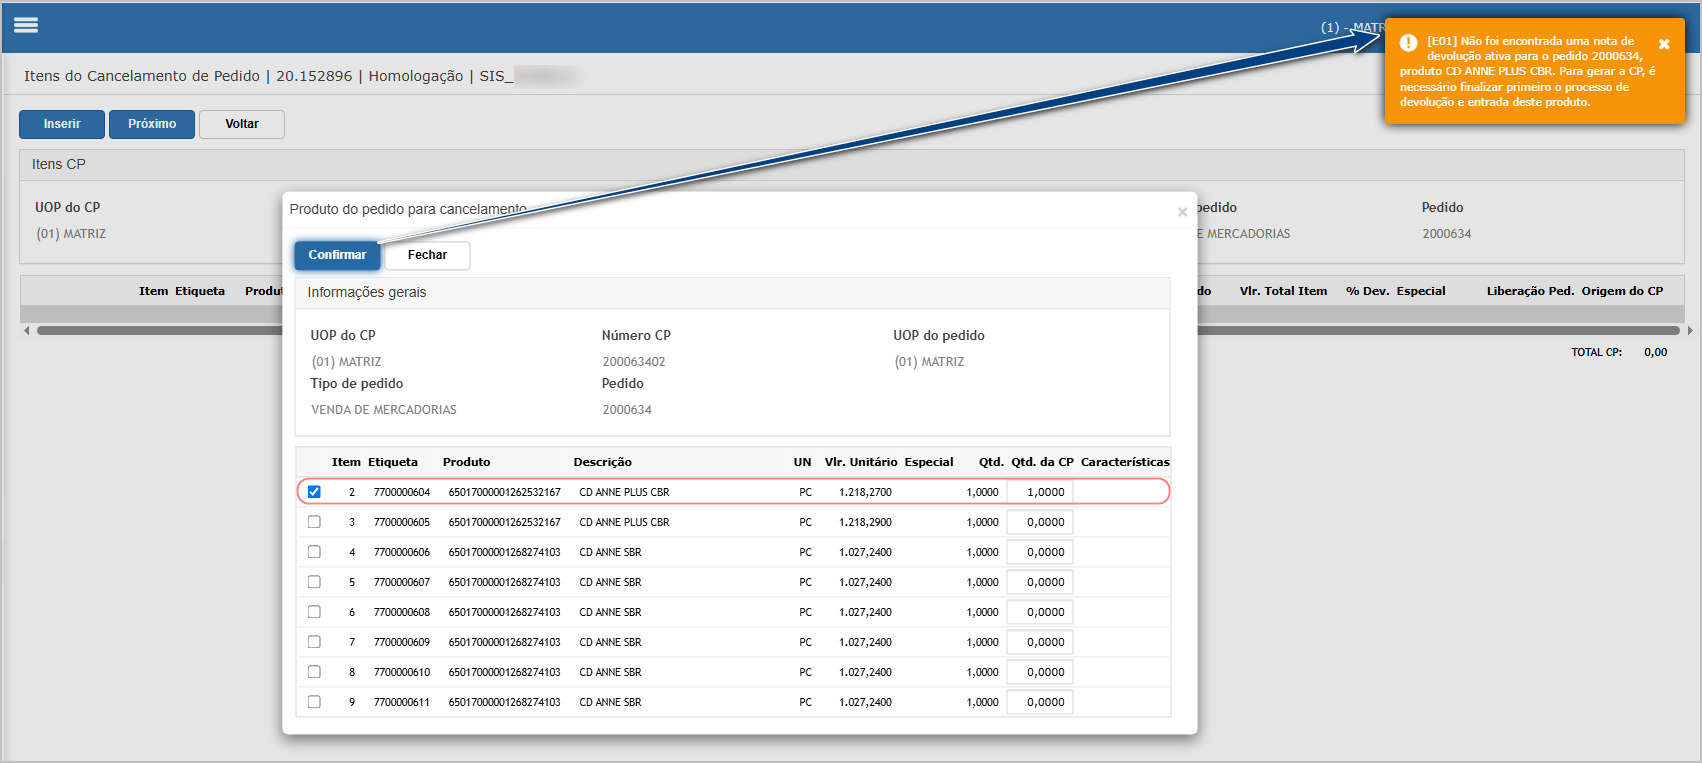Image resolution: width=1702 pixels, height=763 pixels.
Task: Check item 4 with etiqueta 7700000606
Action: pos(314,552)
